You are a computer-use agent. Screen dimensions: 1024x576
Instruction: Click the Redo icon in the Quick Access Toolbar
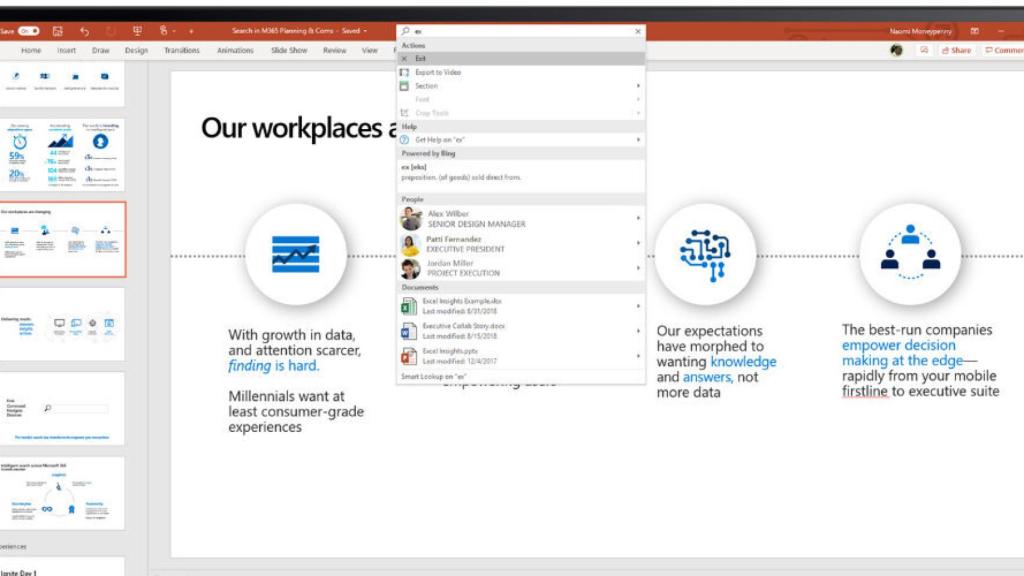click(110, 31)
